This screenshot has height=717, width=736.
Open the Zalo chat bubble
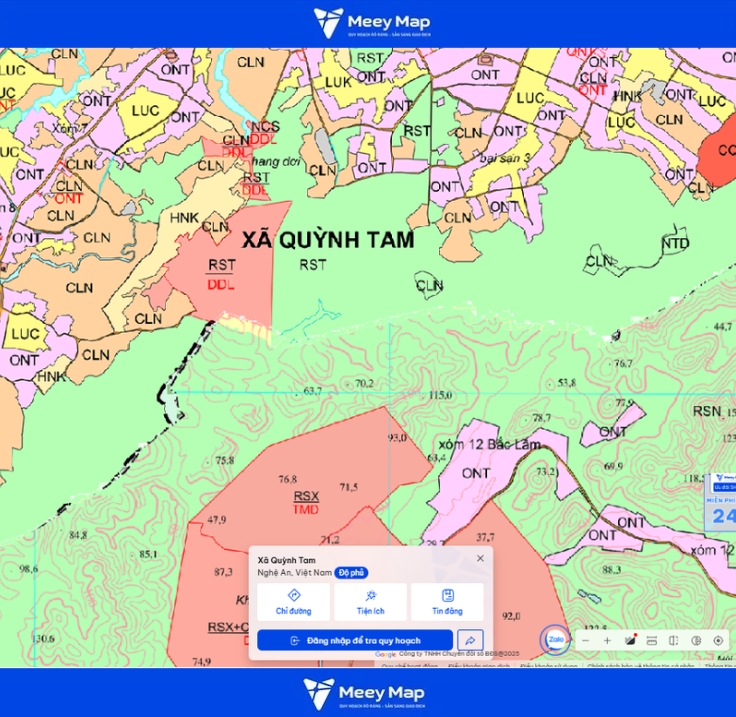pyautogui.click(x=555, y=640)
